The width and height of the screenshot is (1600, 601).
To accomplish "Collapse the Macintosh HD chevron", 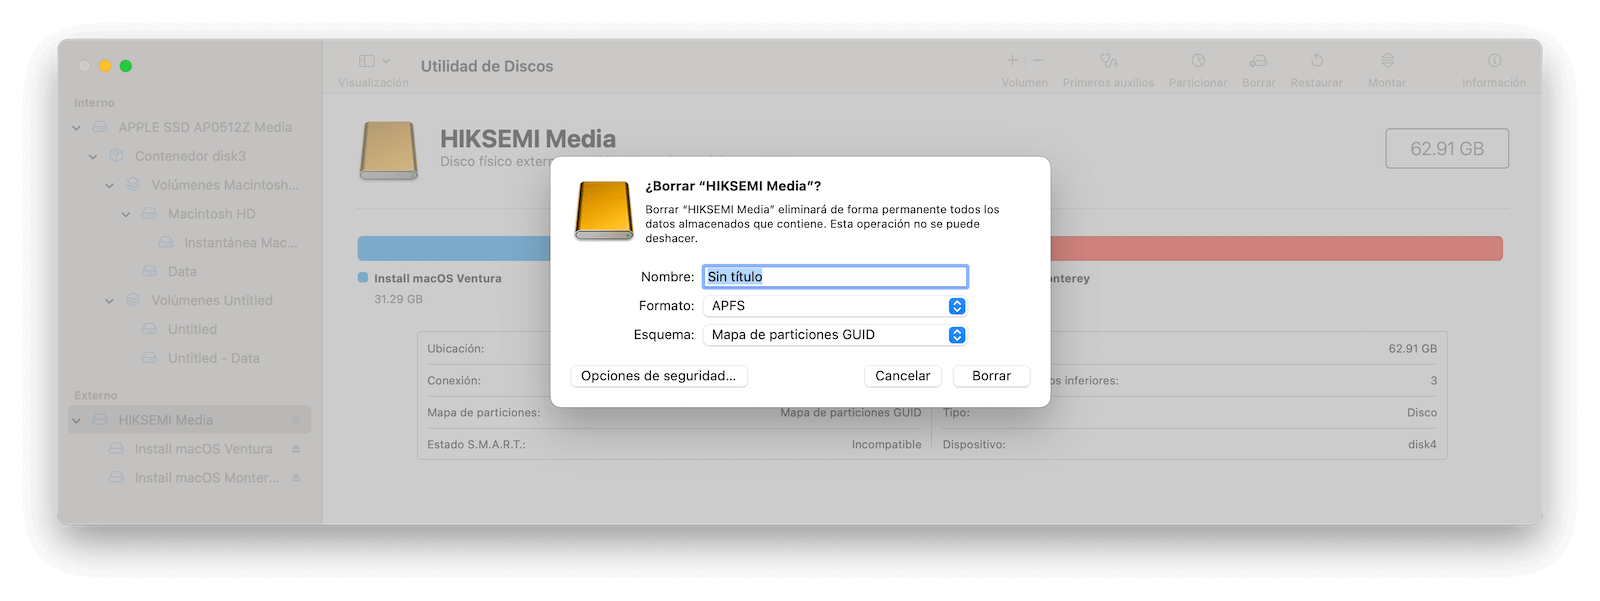I will click(x=126, y=215).
